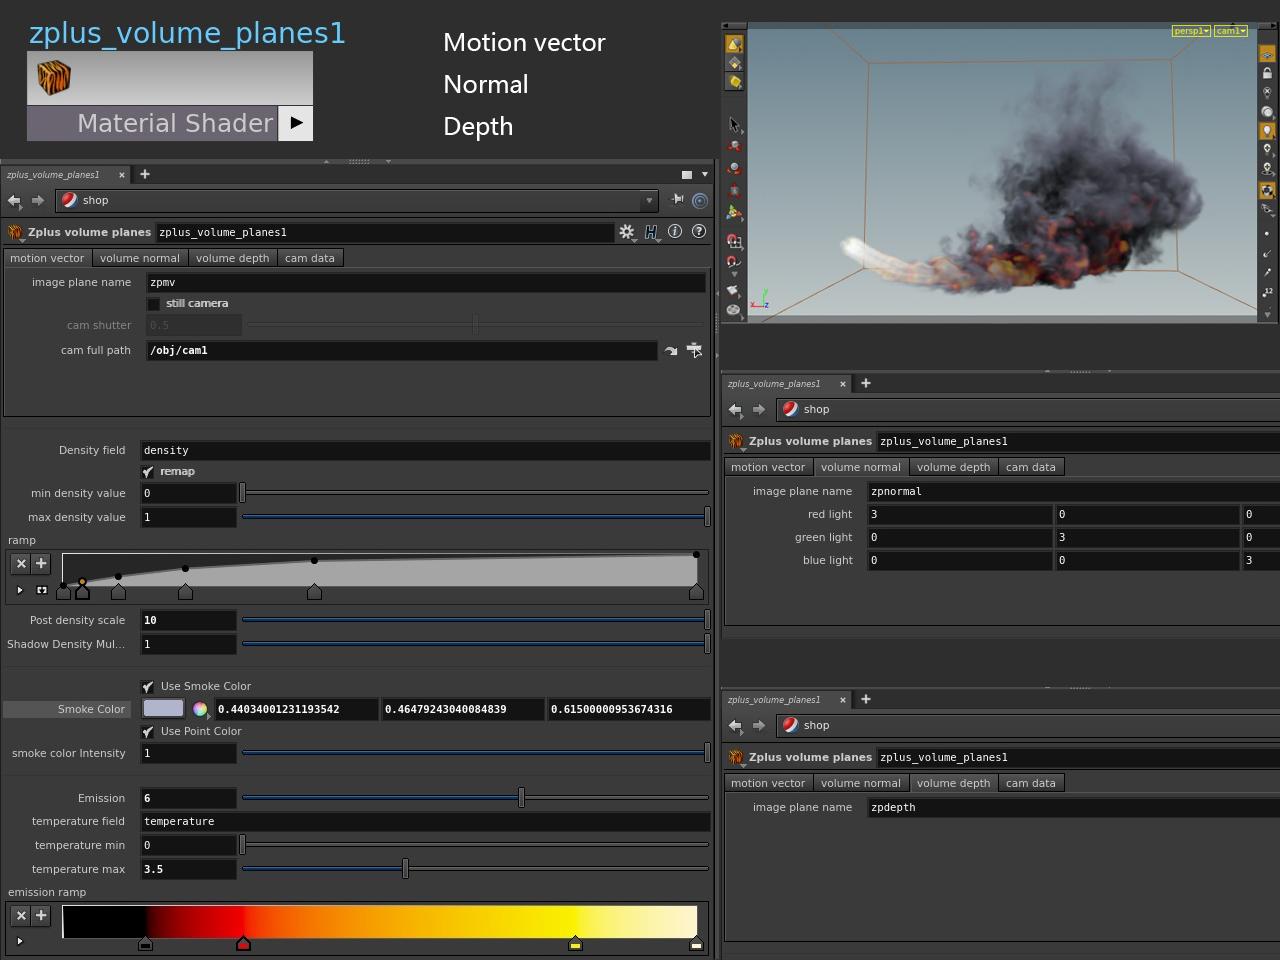1280x960 pixels.
Task: Click the gear settings icon in parameter header
Action: tap(626, 232)
